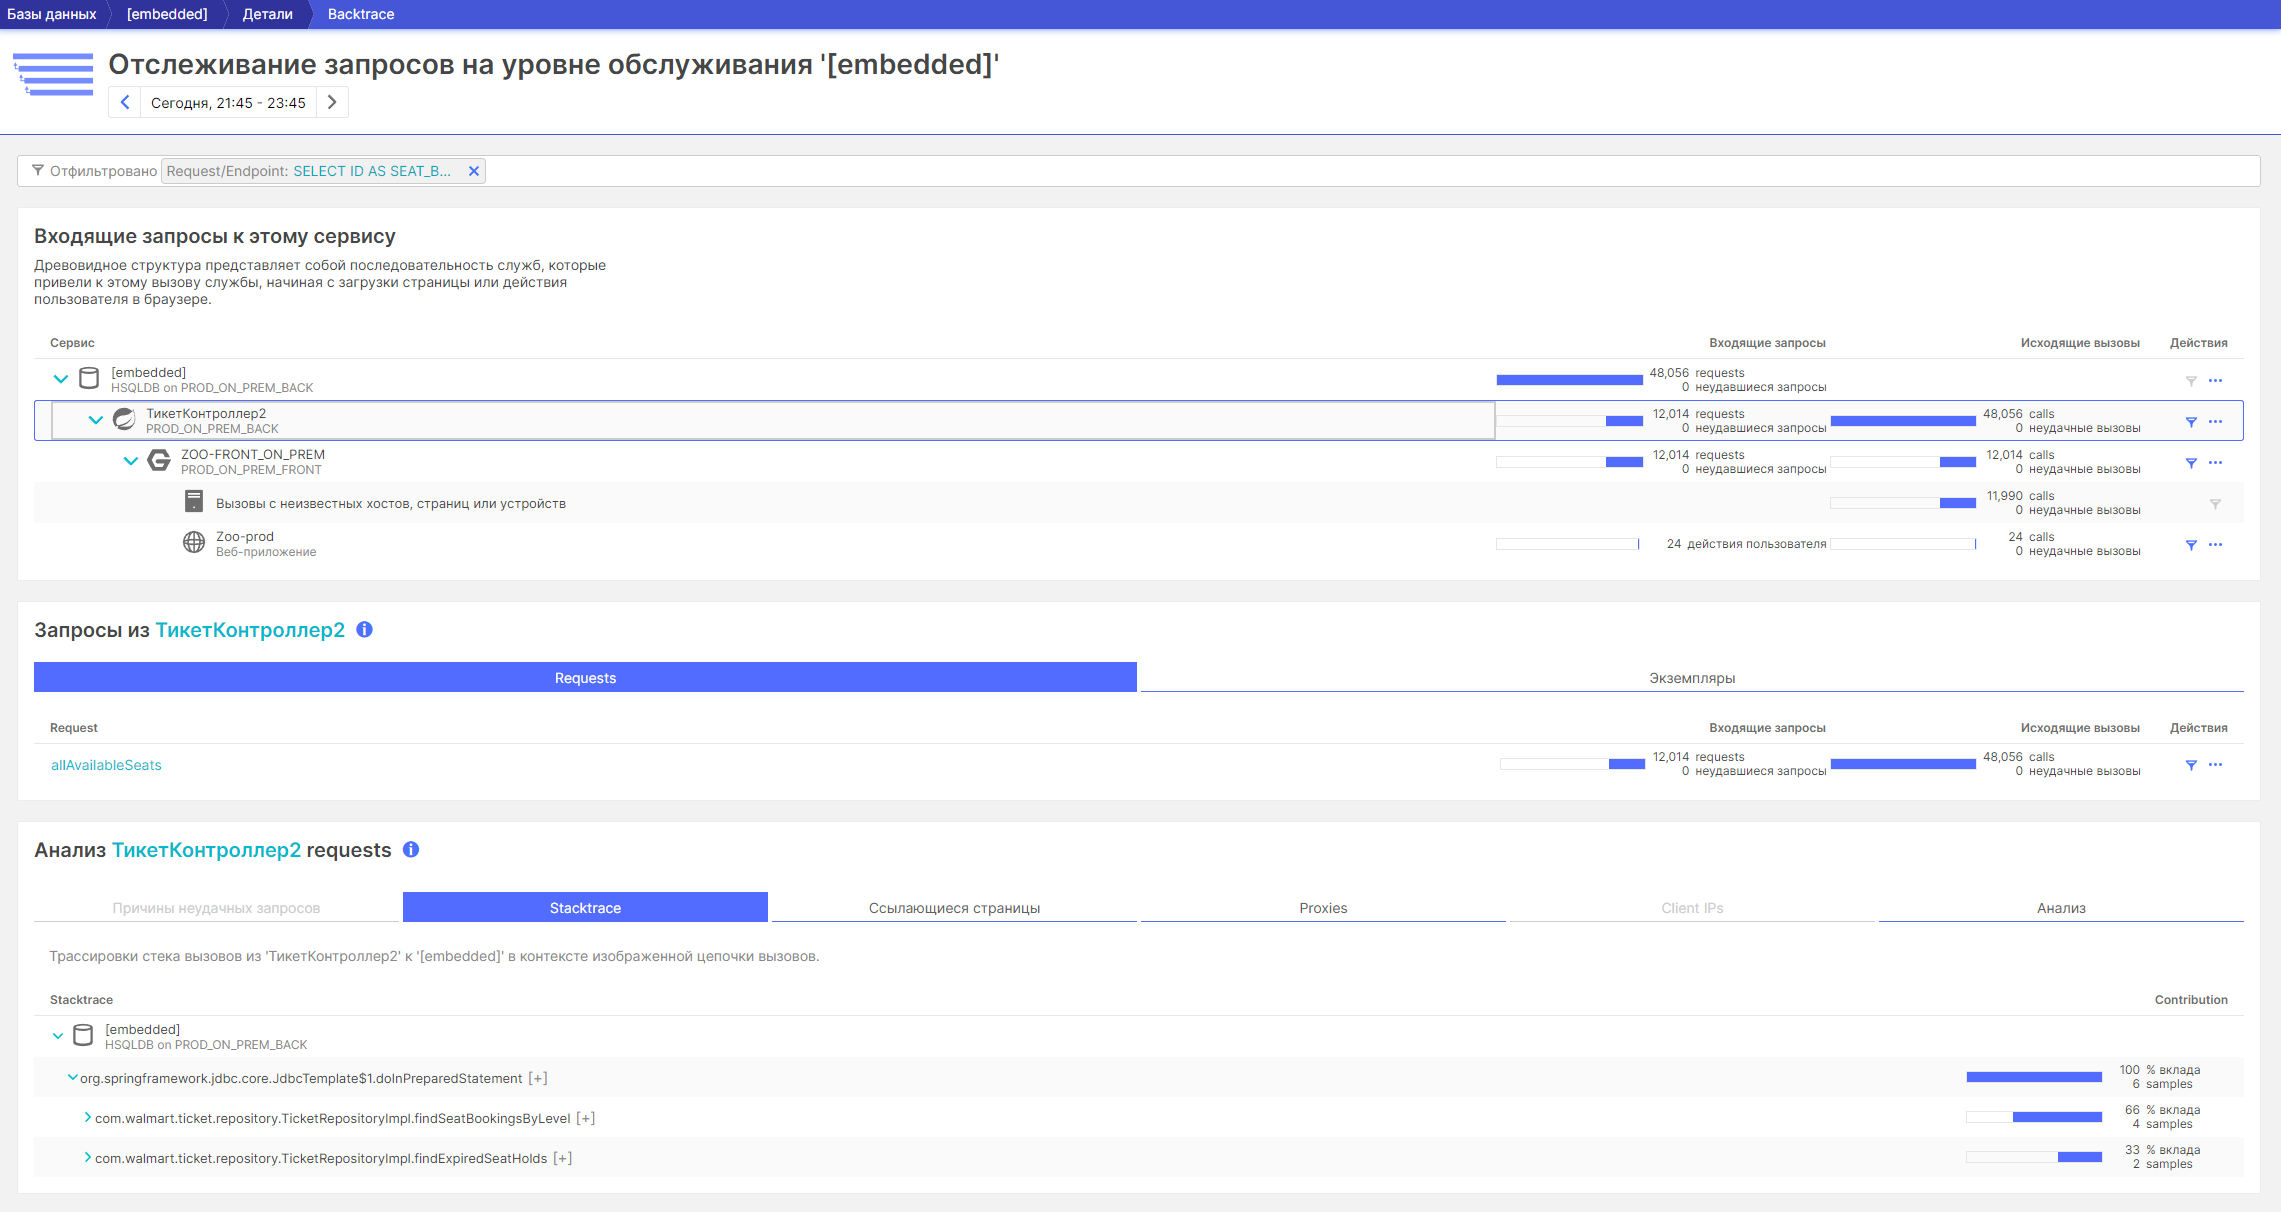This screenshot has width=2281, height=1212.
Task: Expand findSeatBookingsByLevel stacktrace entry
Action: (88, 1118)
